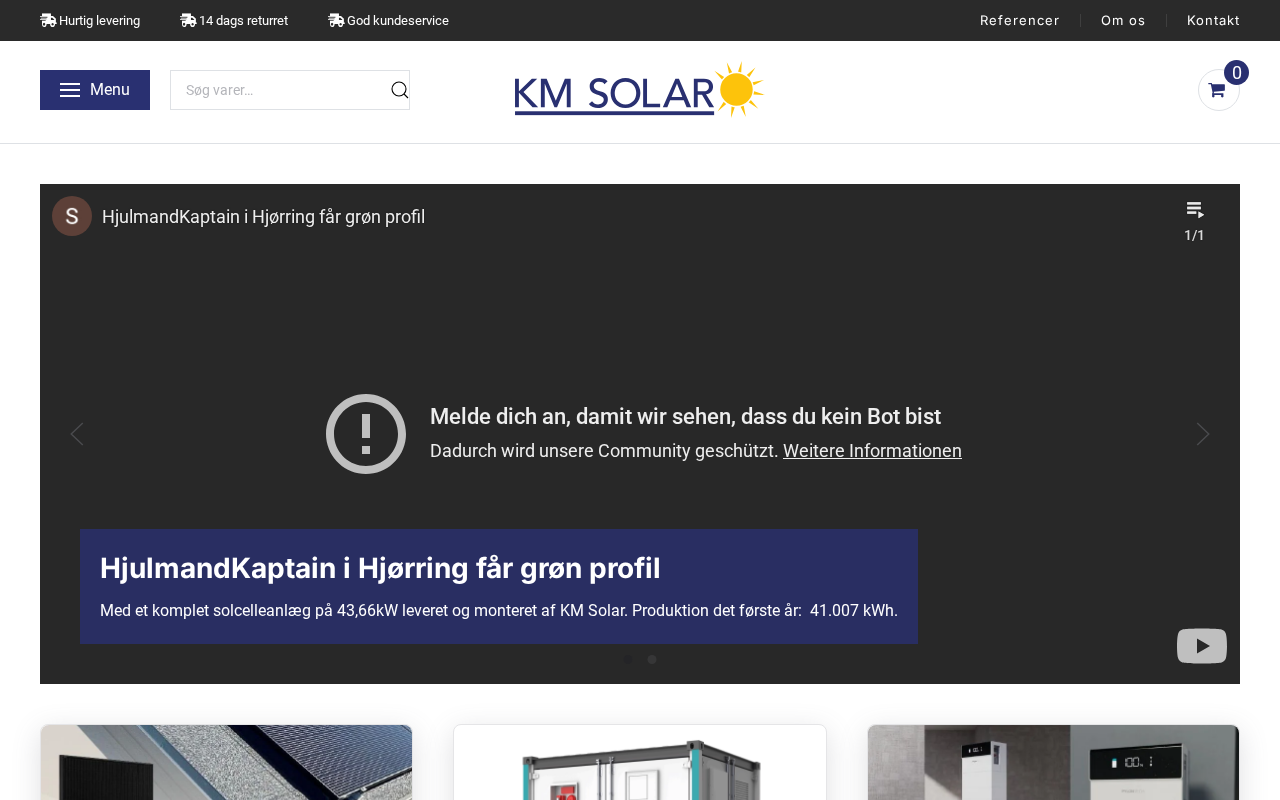The image size is (1280, 800).
Task: Click the slide description mentioning 43,66kW
Action: click(499, 610)
